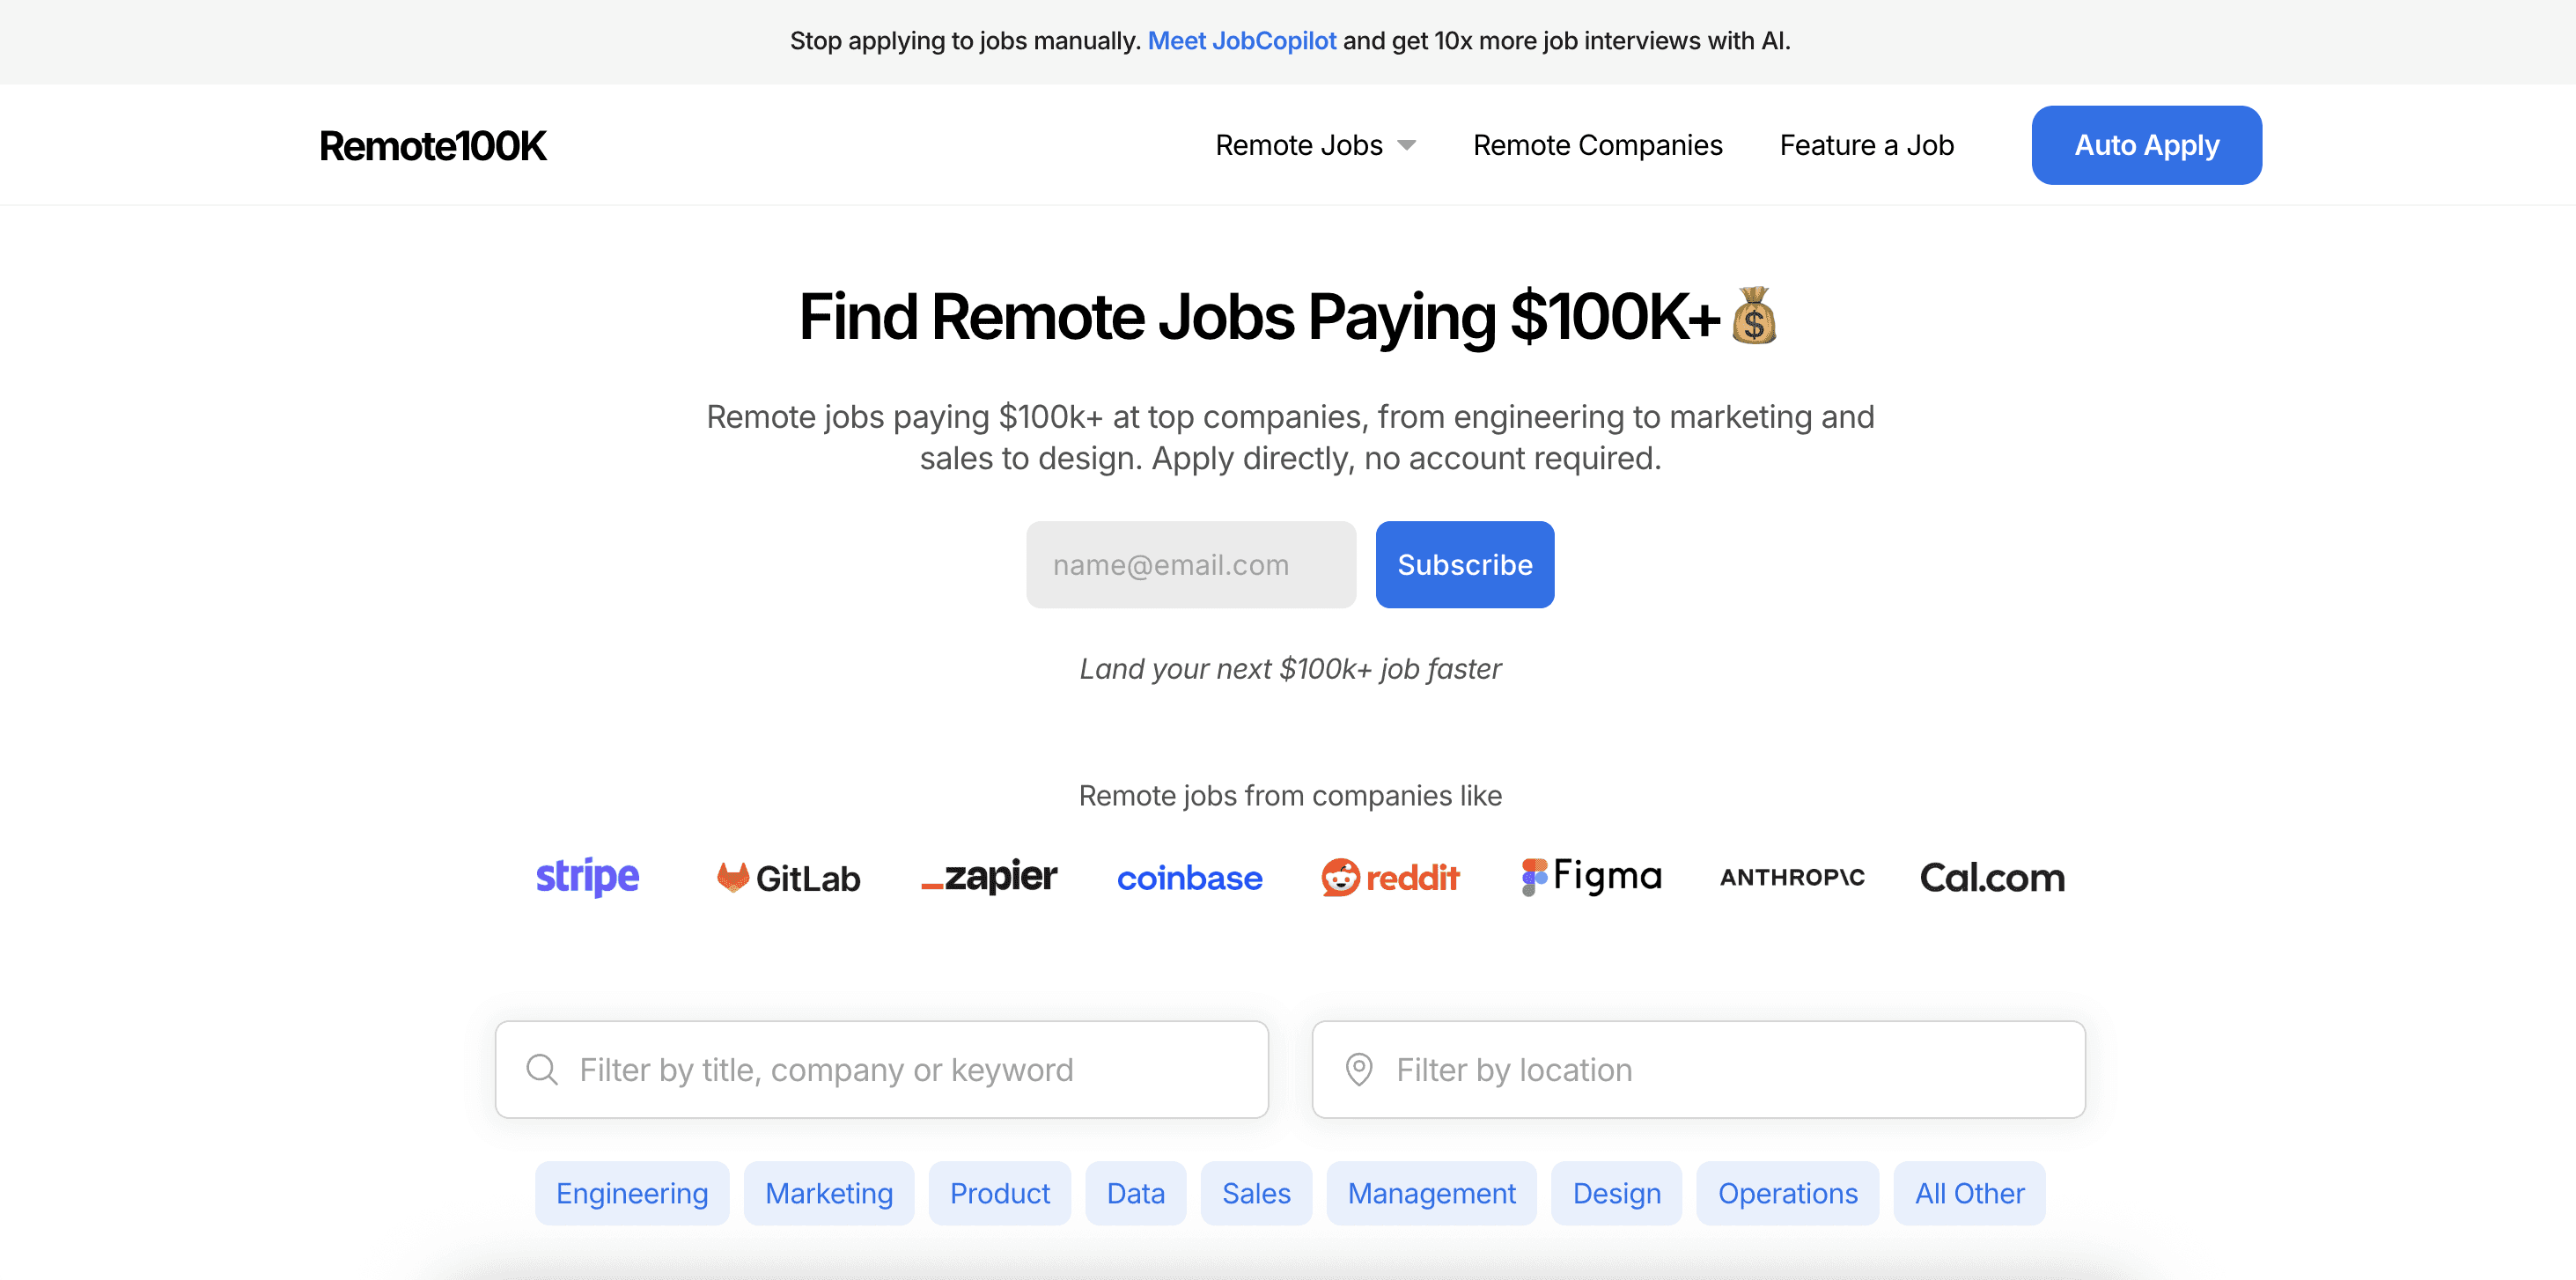The width and height of the screenshot is (2576, 1280).
Task: Open jobs from the Coinbase logo
Action: [1189, 878]
